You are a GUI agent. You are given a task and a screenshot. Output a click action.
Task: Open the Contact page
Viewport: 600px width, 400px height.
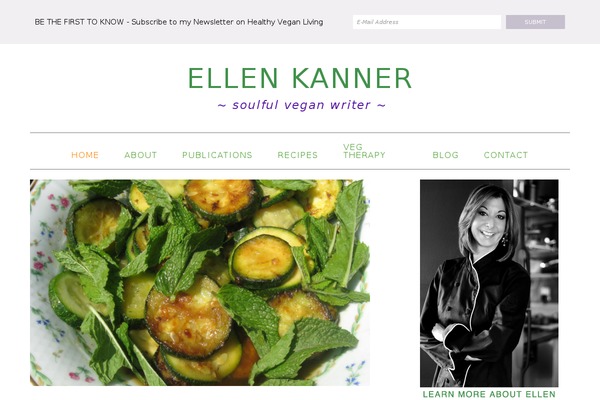(x=506, y=155)
